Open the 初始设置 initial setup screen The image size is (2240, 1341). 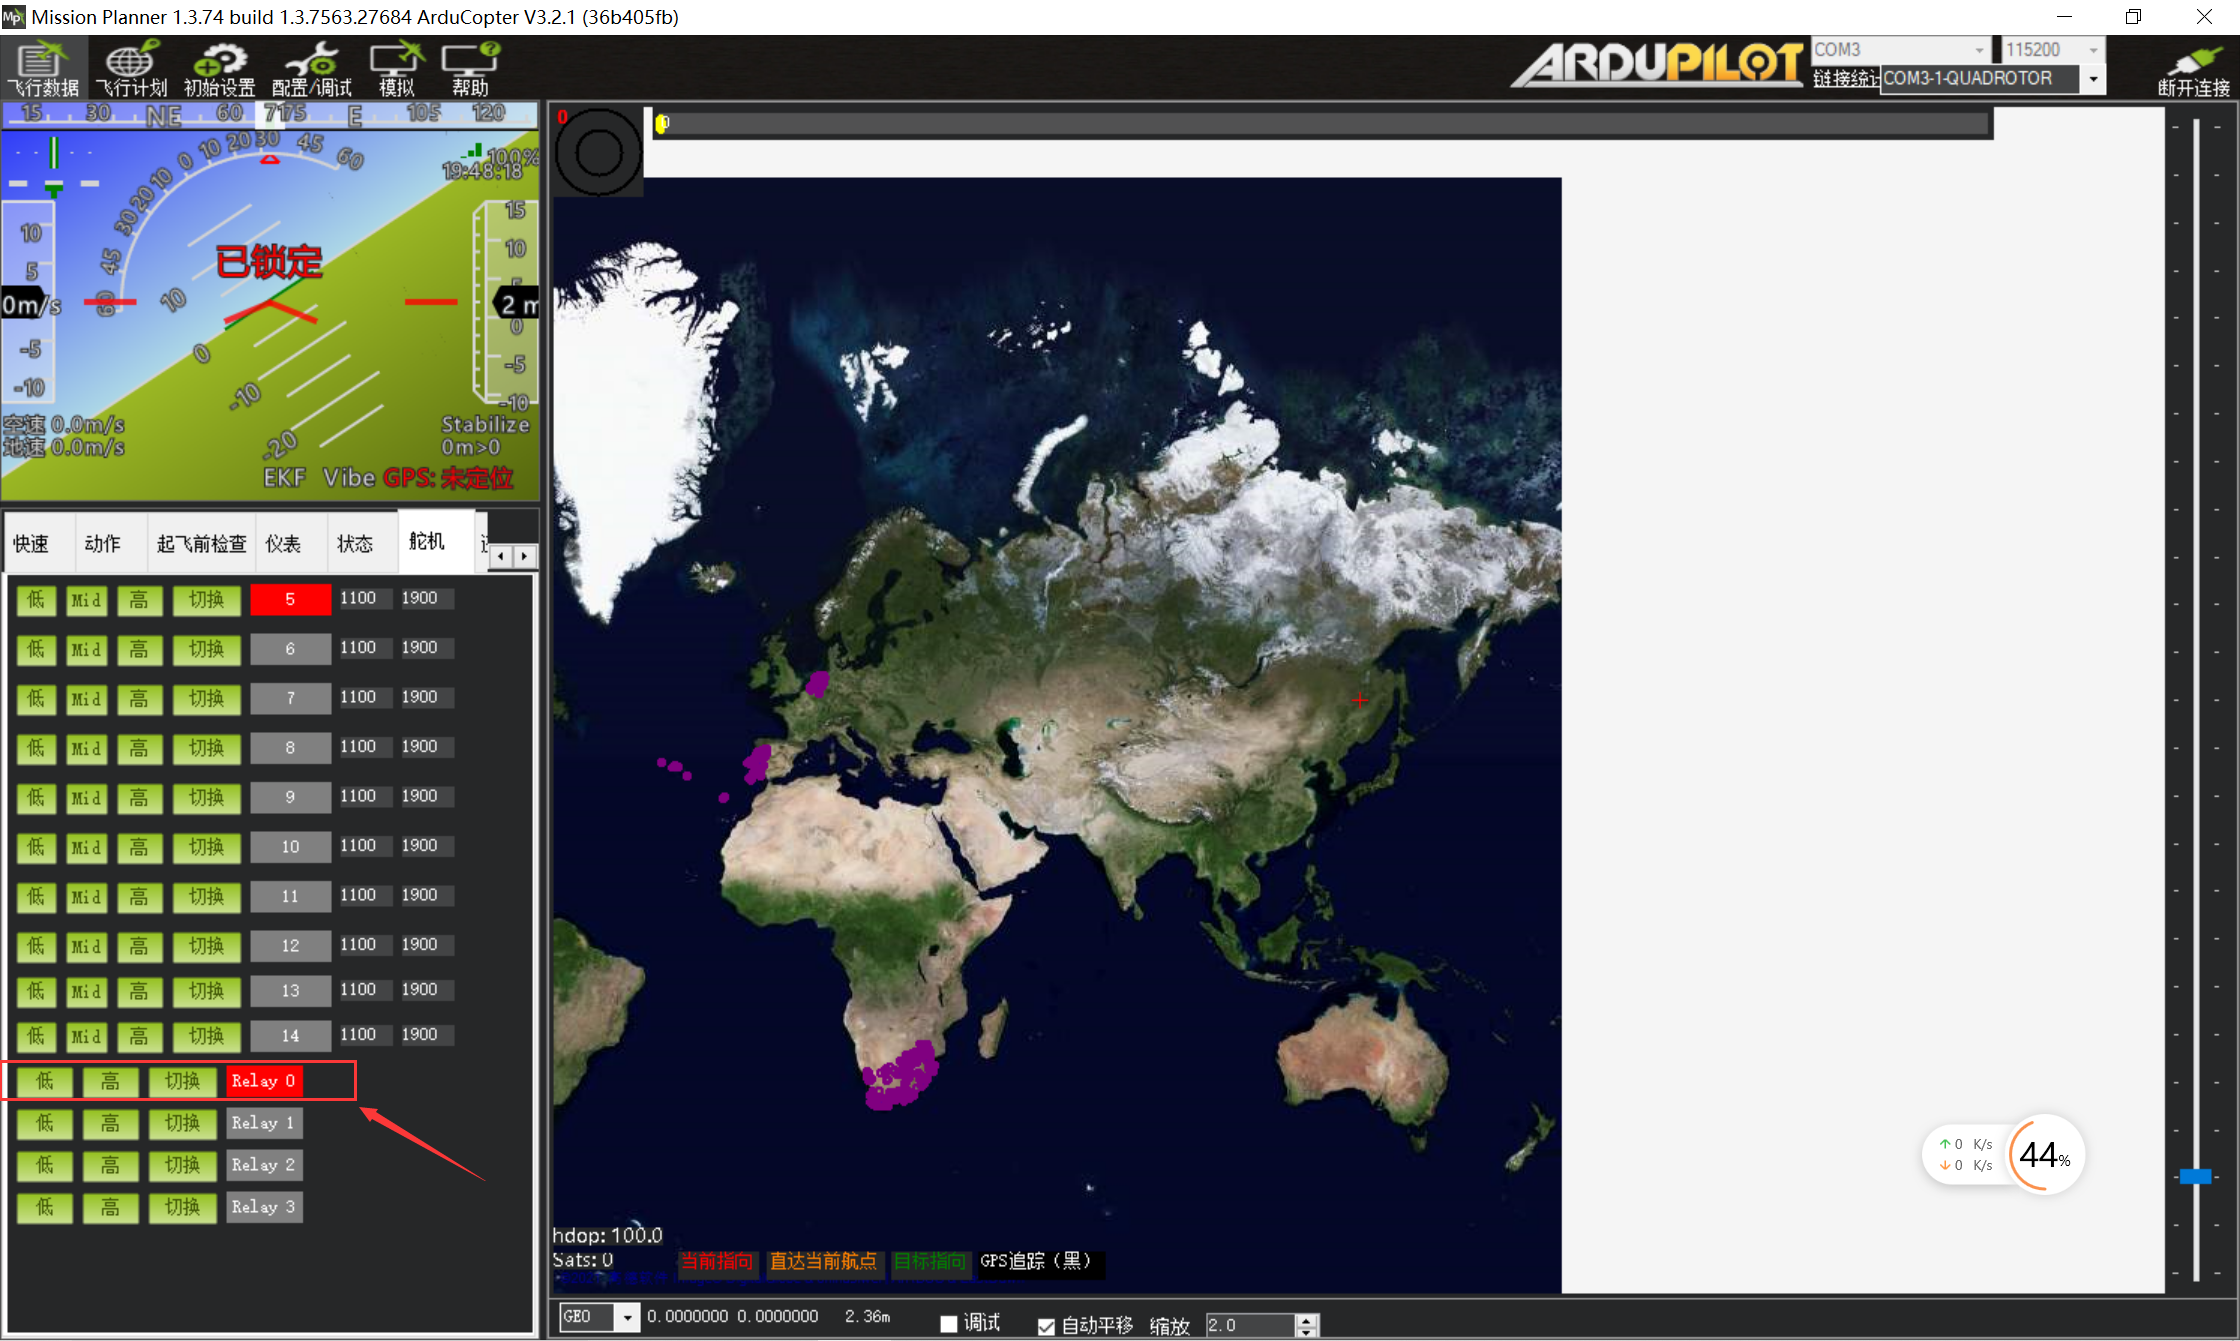(219, 68)
